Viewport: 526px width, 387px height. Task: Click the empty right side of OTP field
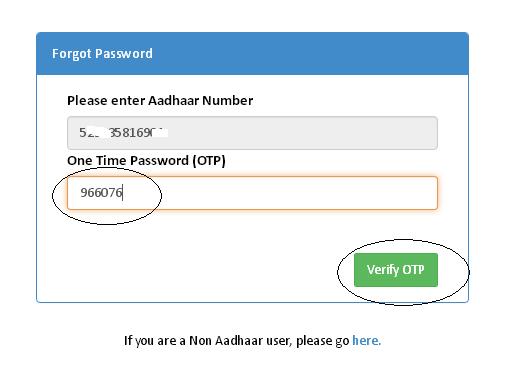point(302,193)
